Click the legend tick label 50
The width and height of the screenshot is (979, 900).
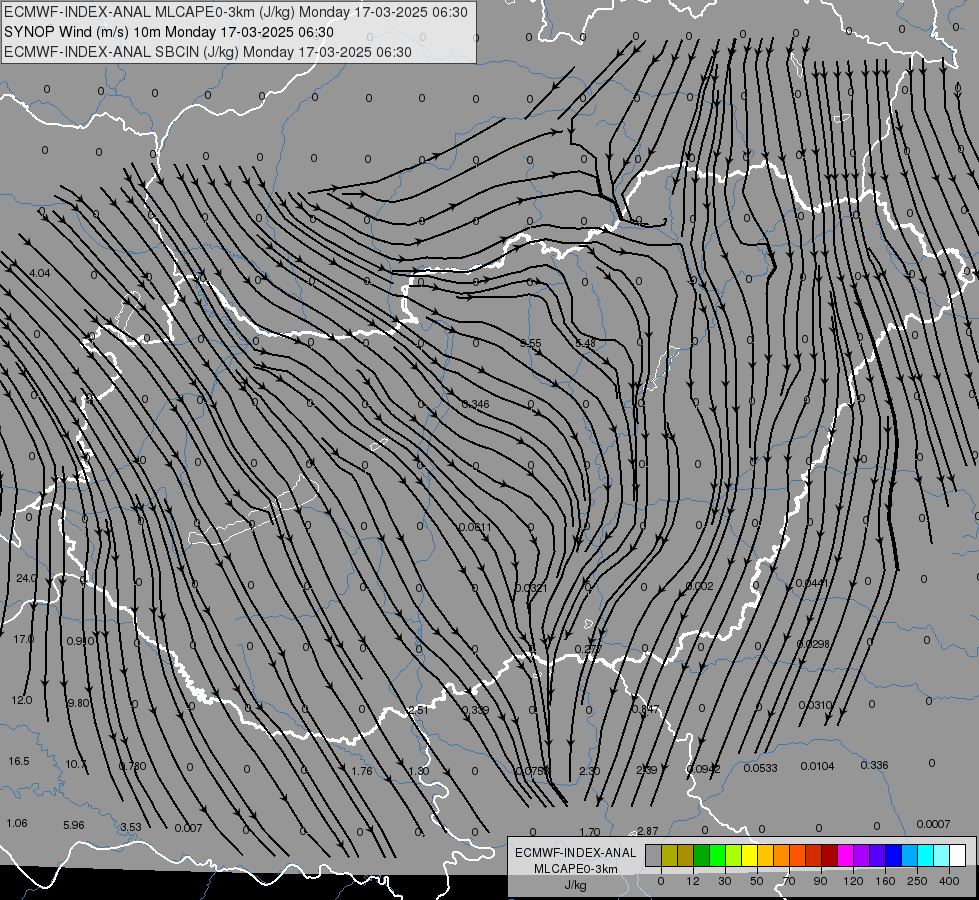click(757, 881)
